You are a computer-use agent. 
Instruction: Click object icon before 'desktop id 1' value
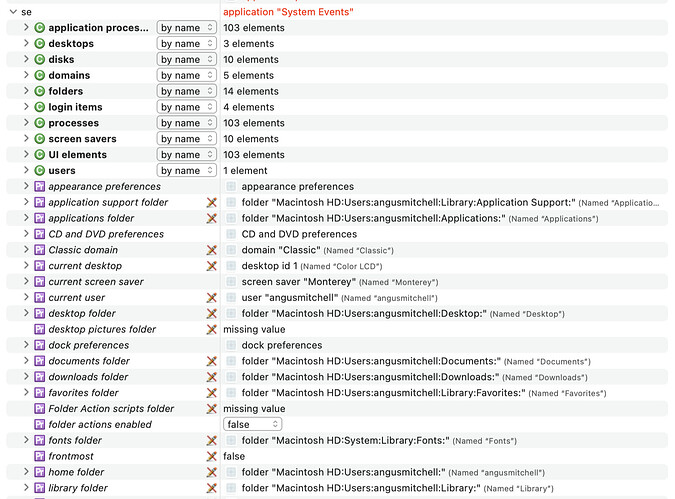point(231,266)
